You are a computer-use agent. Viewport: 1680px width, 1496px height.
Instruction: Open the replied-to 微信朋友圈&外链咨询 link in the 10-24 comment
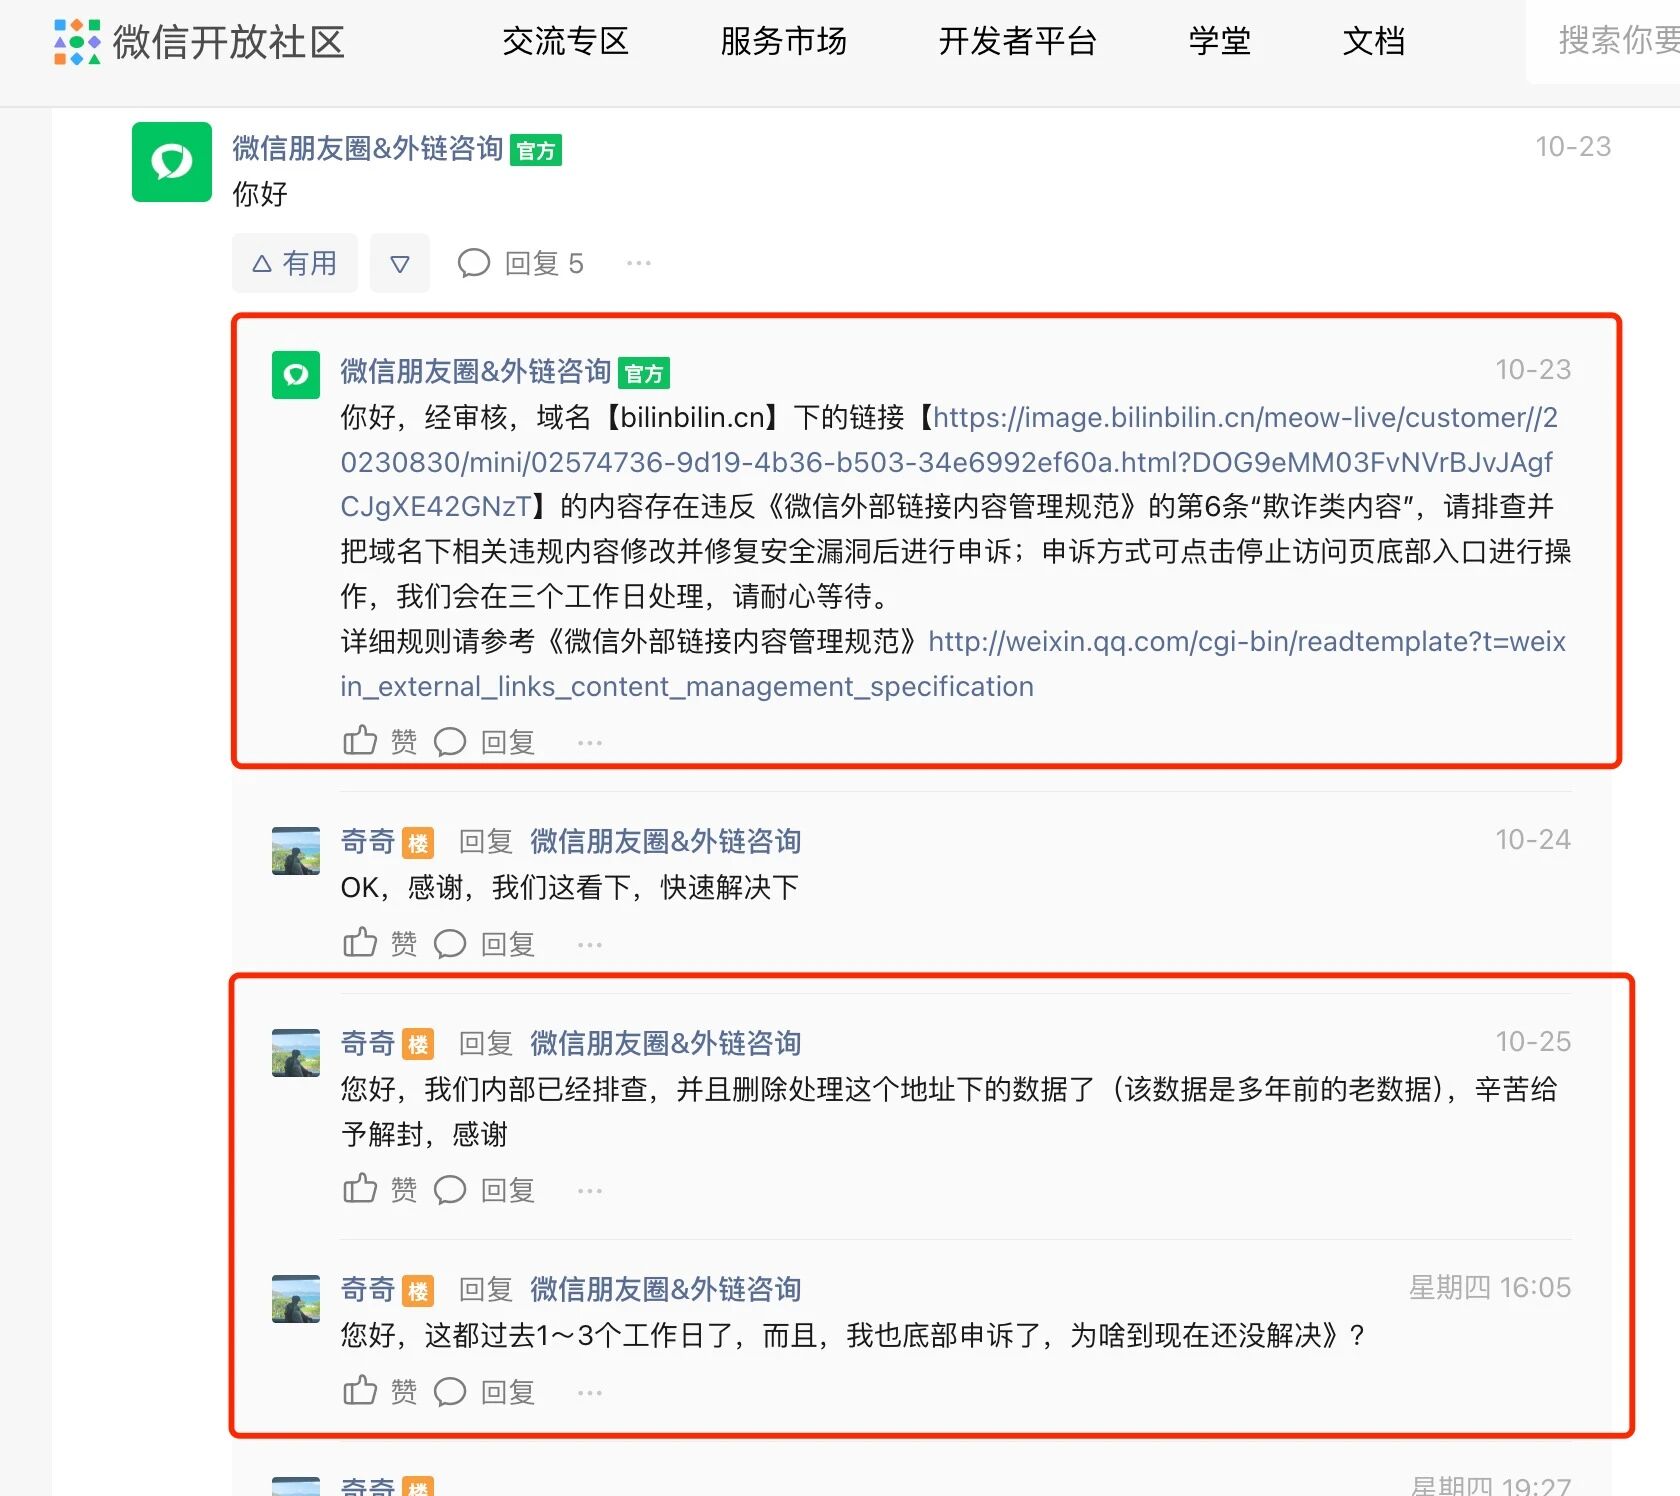click(665, 841)
